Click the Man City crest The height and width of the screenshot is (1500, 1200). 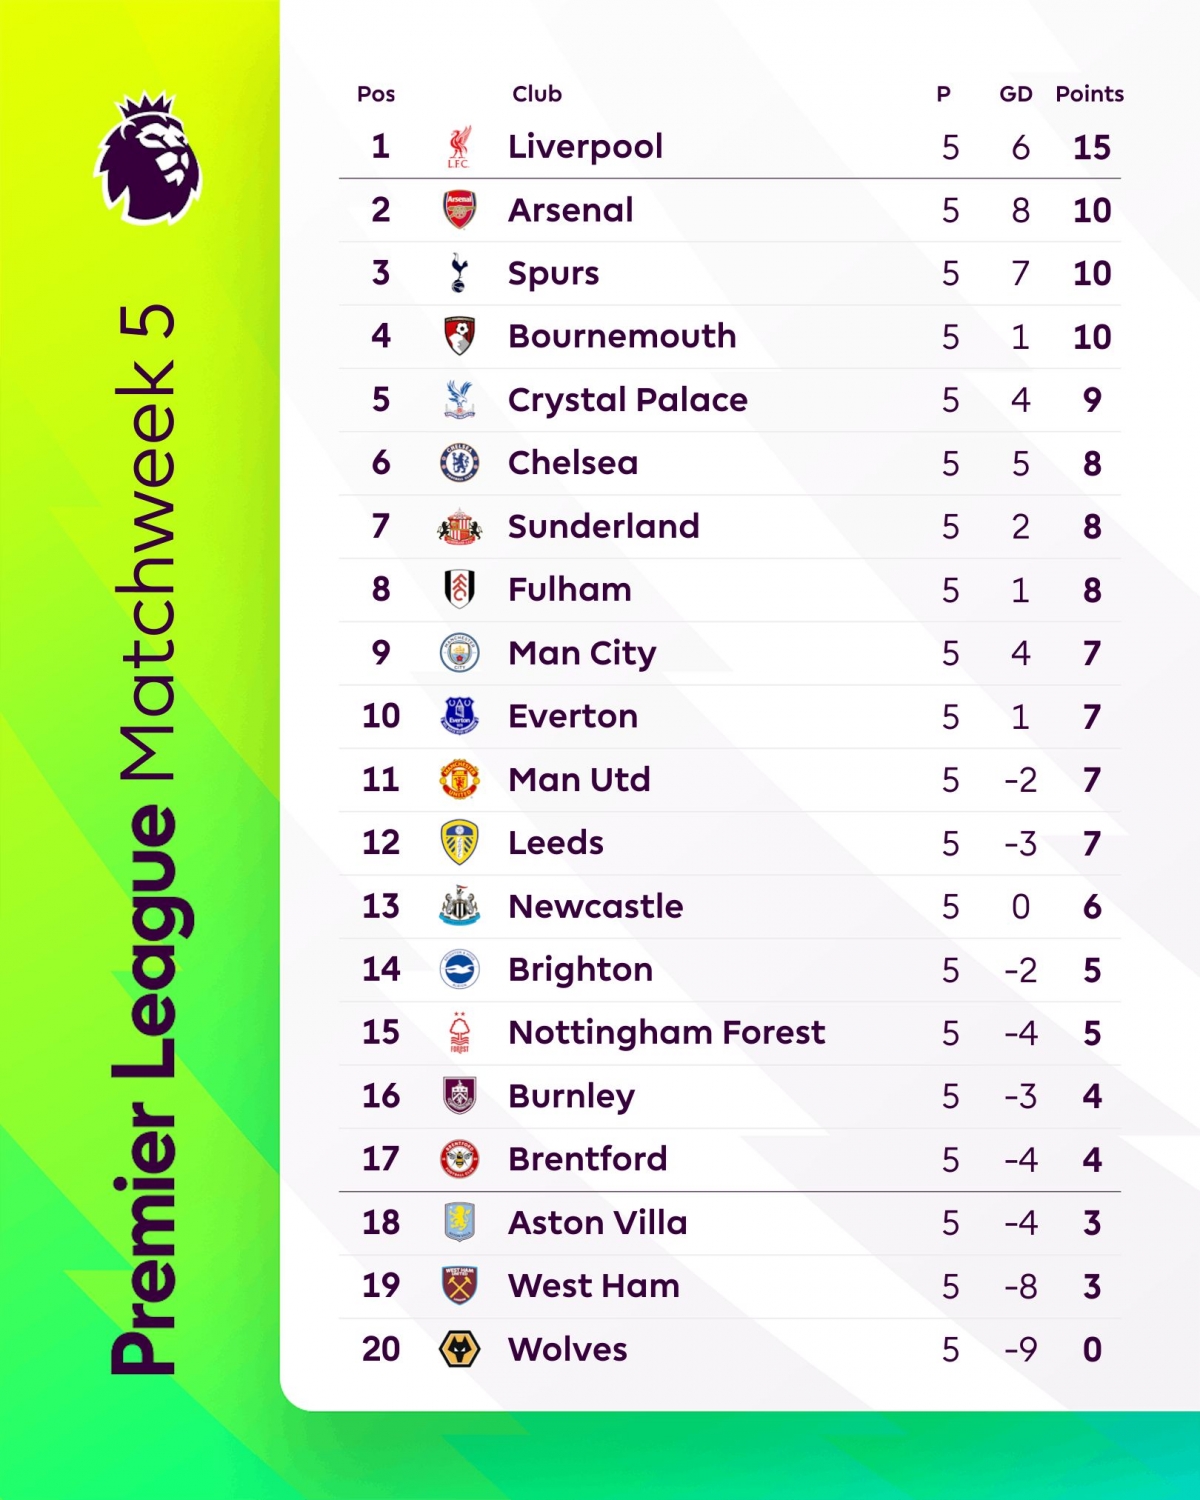pos(459,653)
